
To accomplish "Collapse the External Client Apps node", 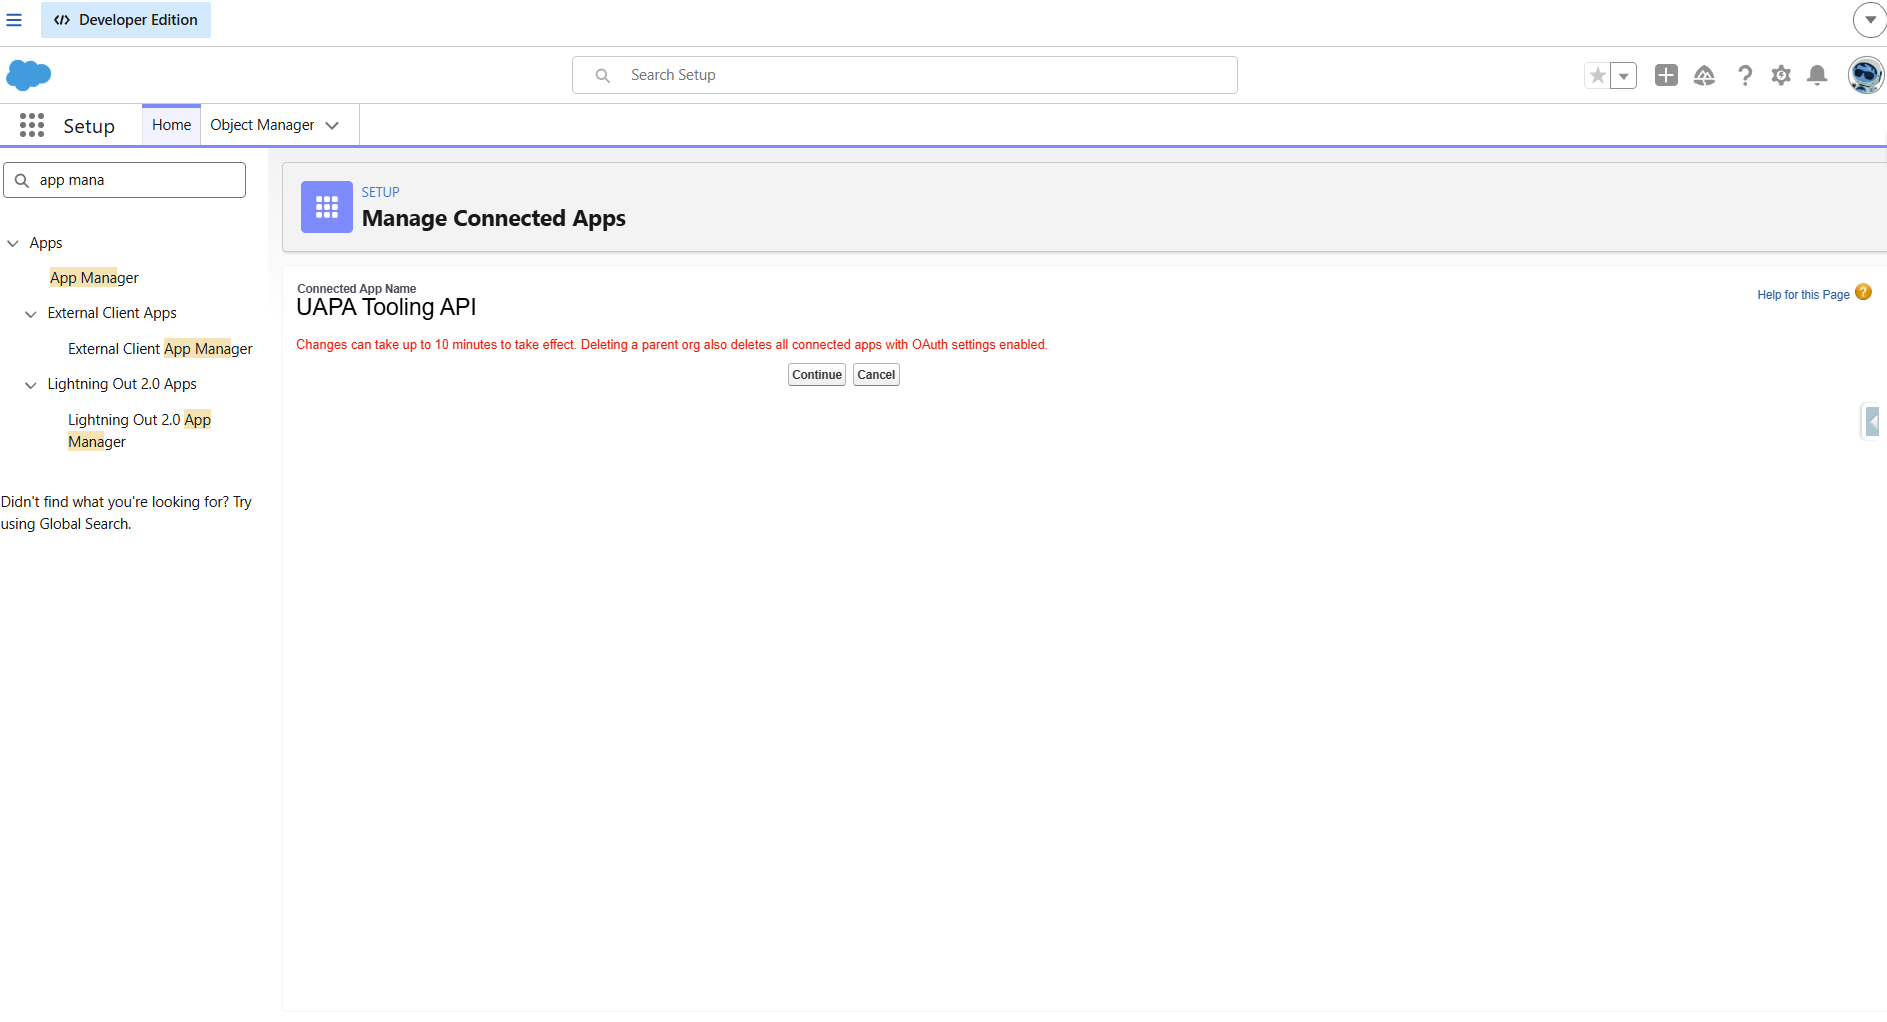I will (31, 314).
